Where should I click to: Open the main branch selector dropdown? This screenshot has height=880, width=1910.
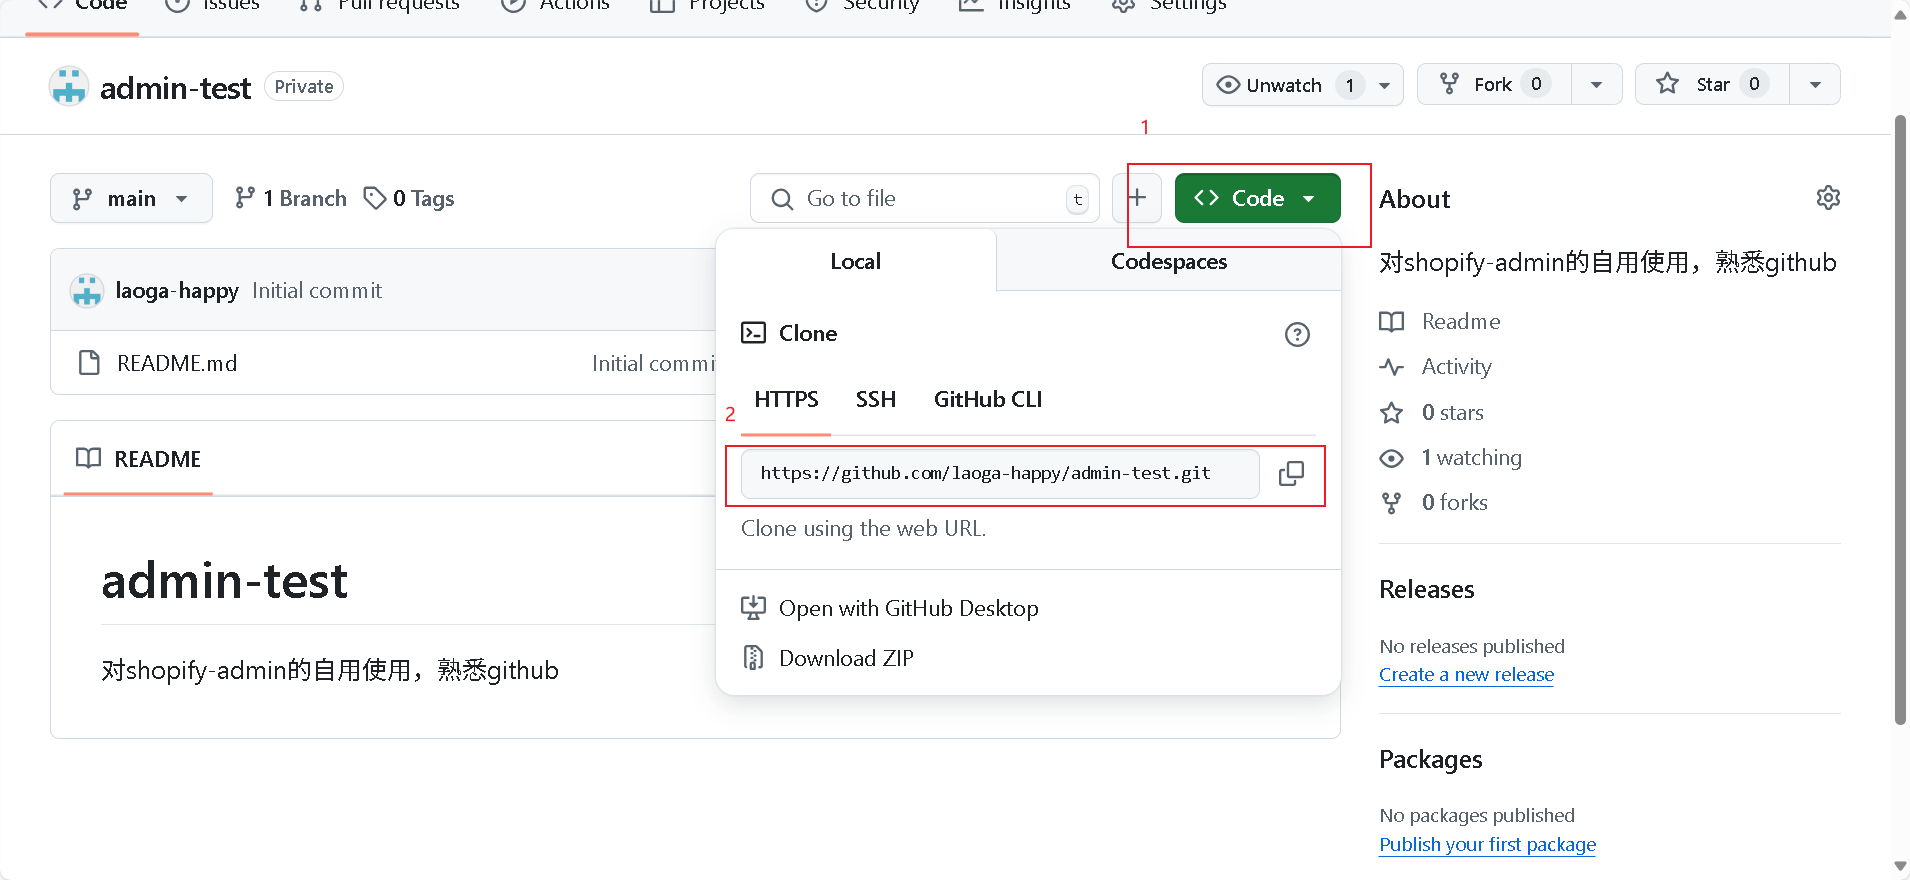131,198
